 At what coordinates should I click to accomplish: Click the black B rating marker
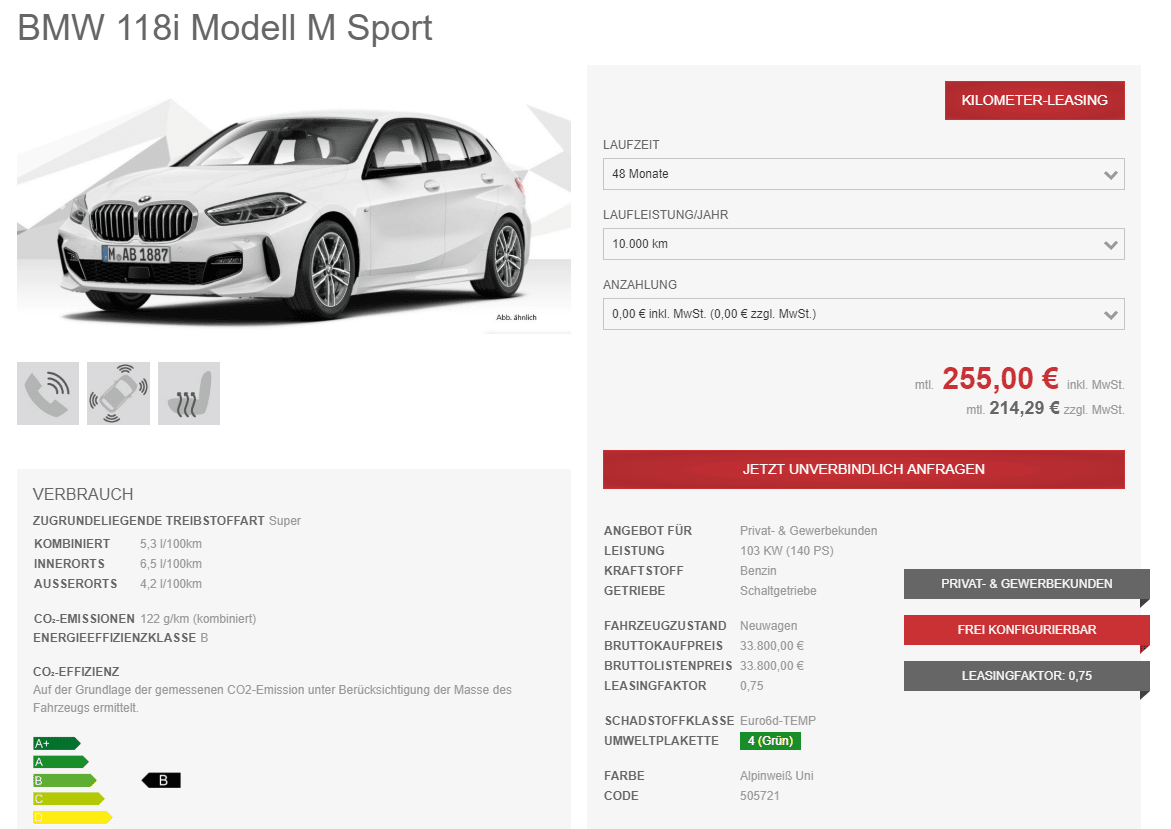tap(161, 780)
